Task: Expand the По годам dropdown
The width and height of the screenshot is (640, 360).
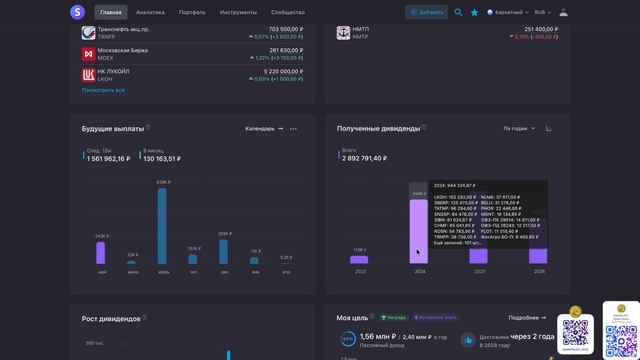Action: 519,129
